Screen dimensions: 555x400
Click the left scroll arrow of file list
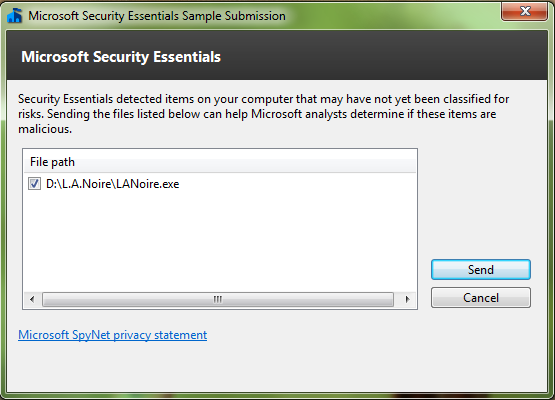pyautogui.click(x=32, y=299)
